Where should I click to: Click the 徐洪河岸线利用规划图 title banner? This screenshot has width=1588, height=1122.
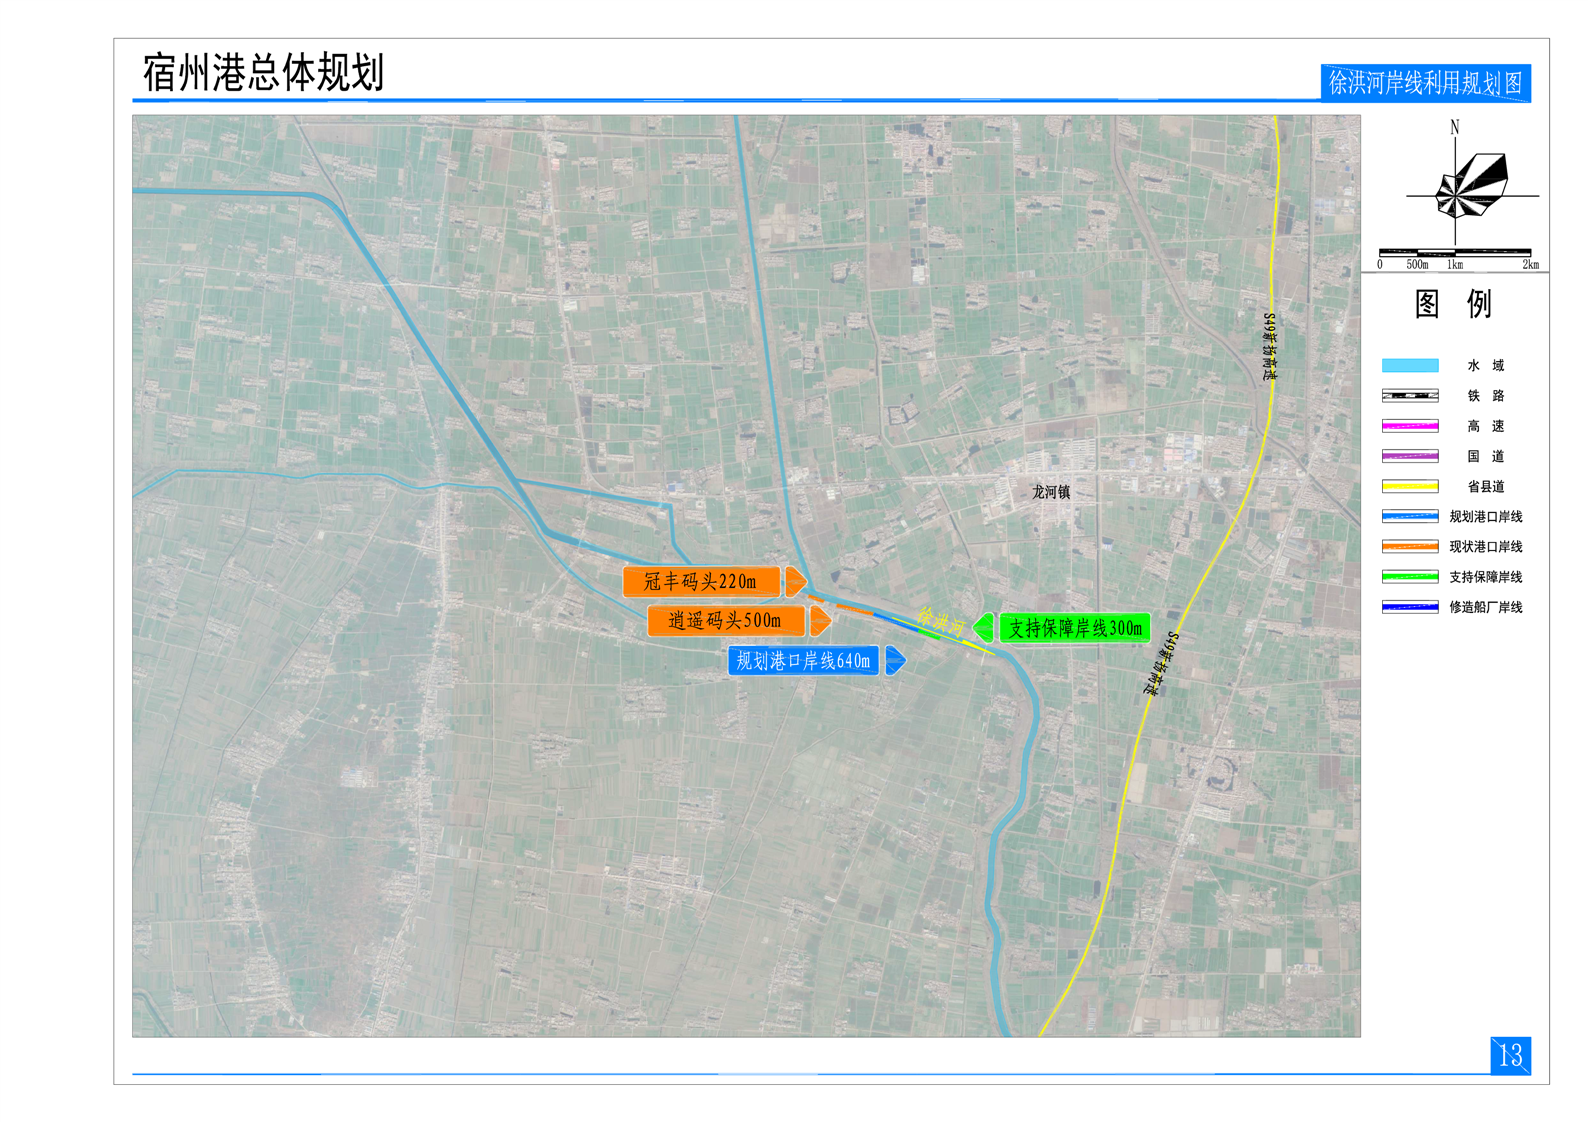tap(1425, 83)
